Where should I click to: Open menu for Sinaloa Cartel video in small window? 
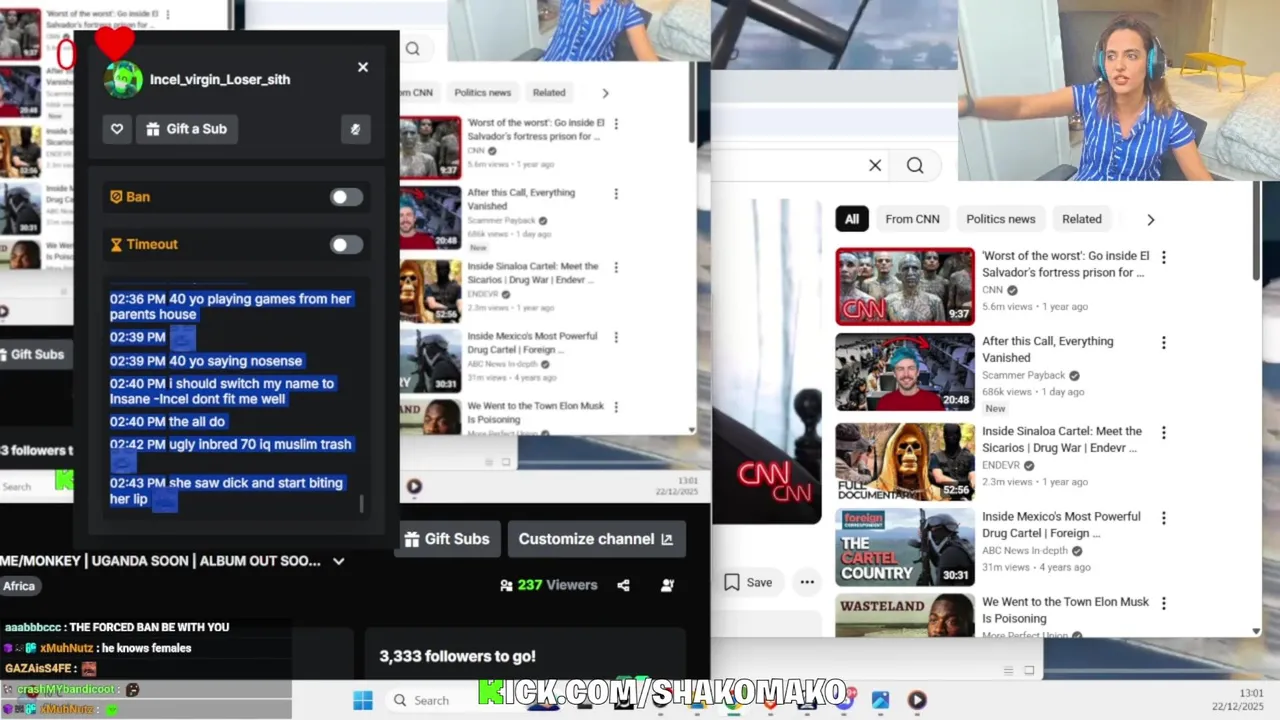click(x=616, y=268)
